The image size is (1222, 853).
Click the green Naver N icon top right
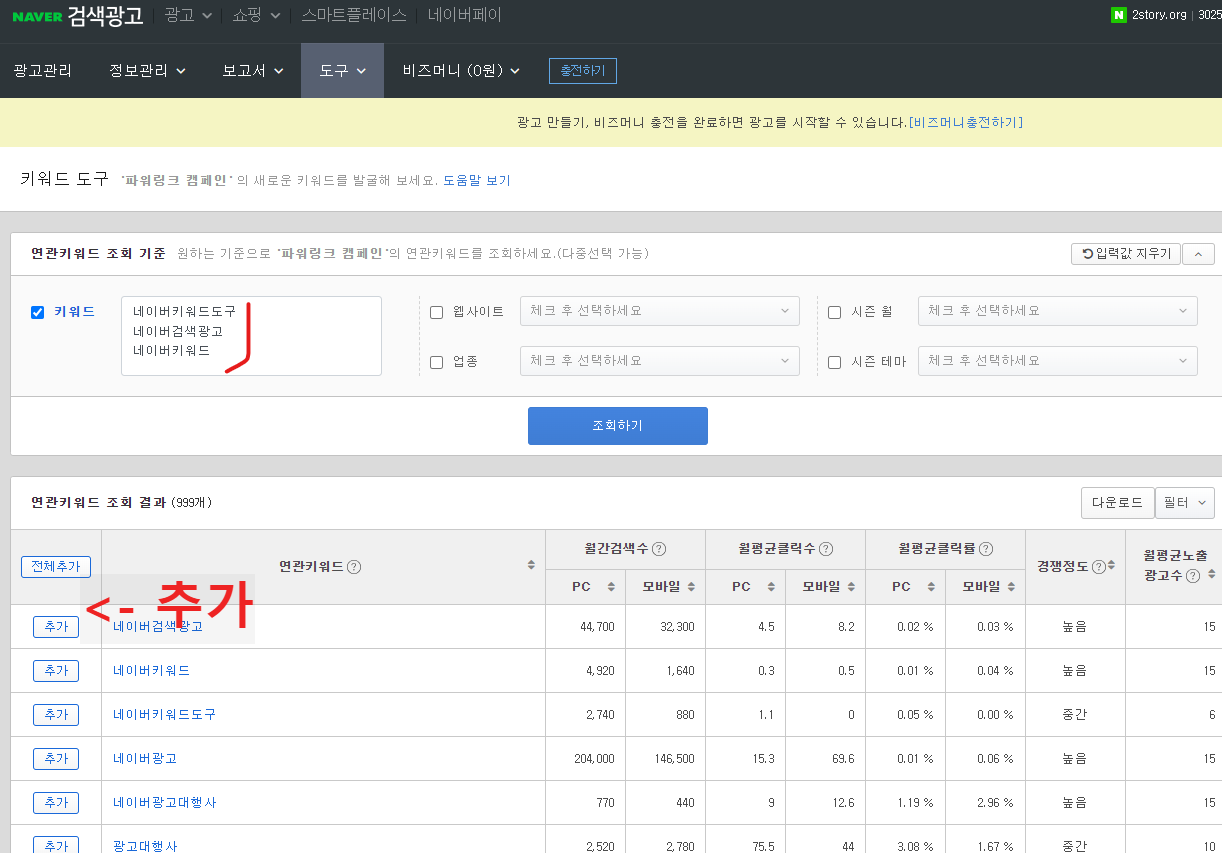coord(1117,15)
